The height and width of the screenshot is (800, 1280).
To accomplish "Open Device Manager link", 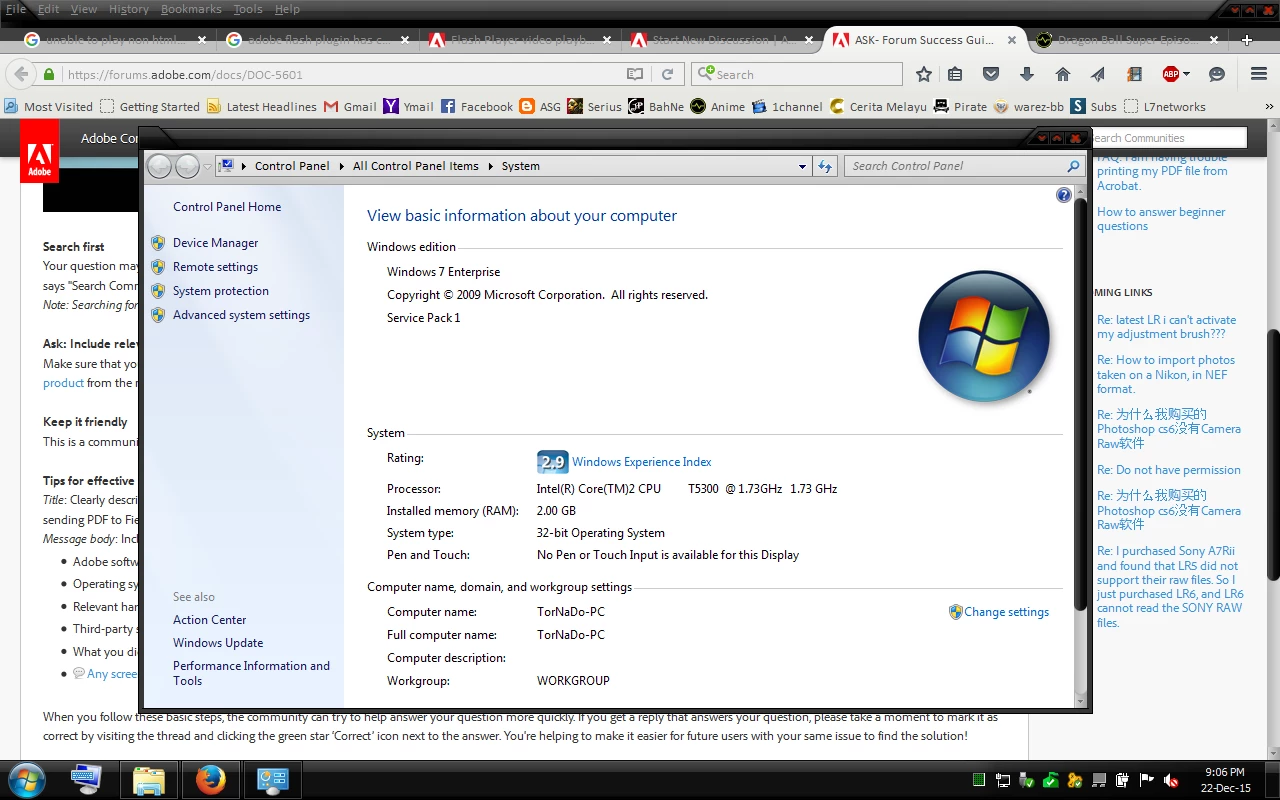I will tap(215, 243).
